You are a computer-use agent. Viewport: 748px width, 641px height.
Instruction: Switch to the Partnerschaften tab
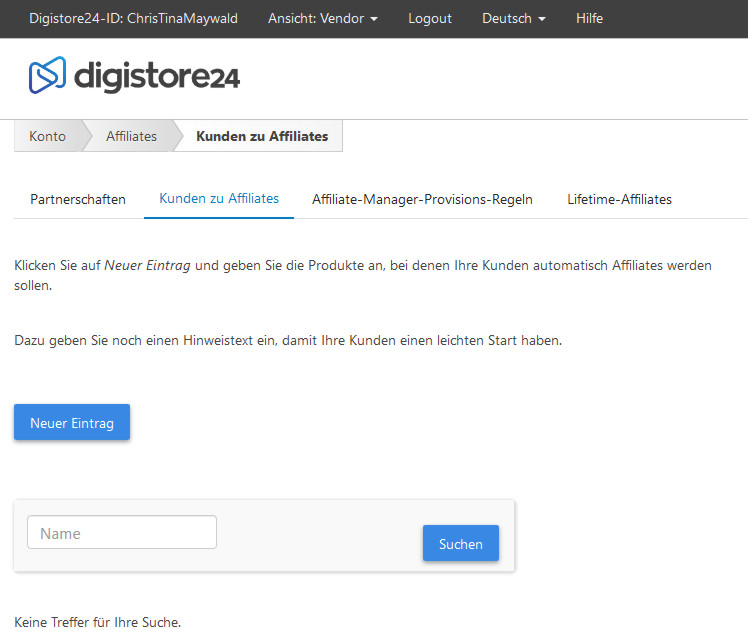click(x=78, y=199)
